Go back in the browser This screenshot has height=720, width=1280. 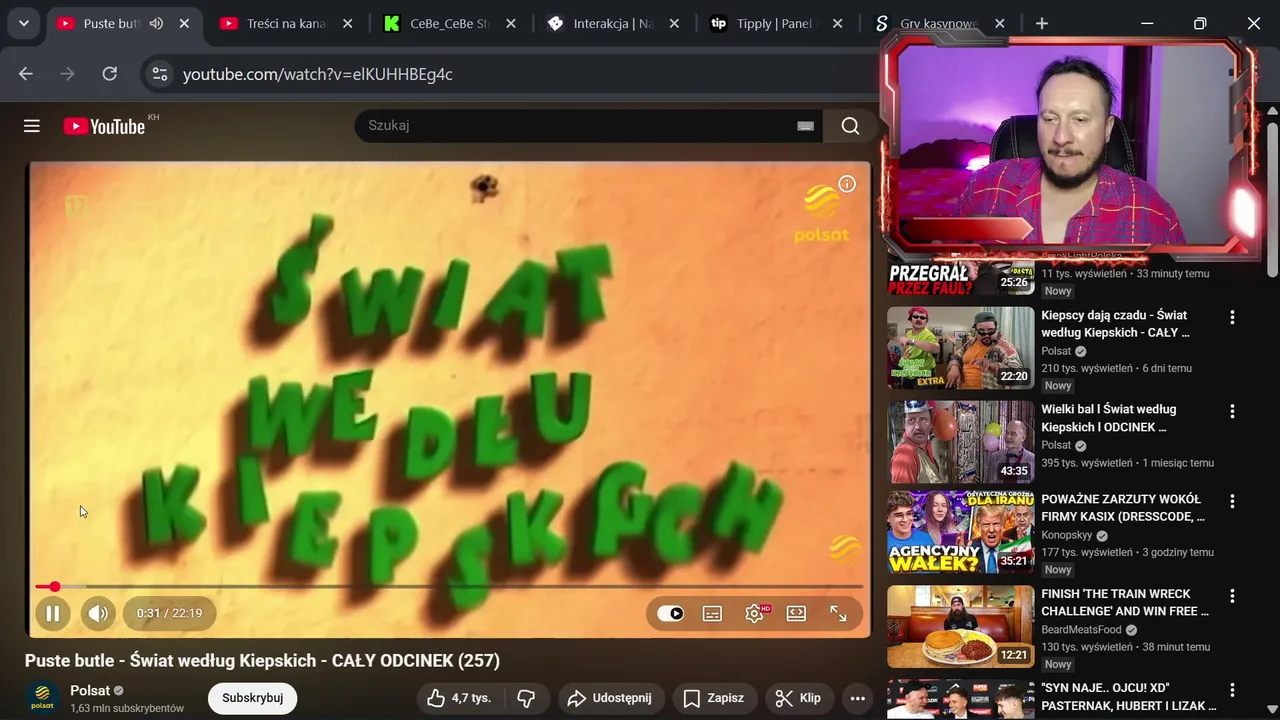pyautogui.click(x=26, y=74)
